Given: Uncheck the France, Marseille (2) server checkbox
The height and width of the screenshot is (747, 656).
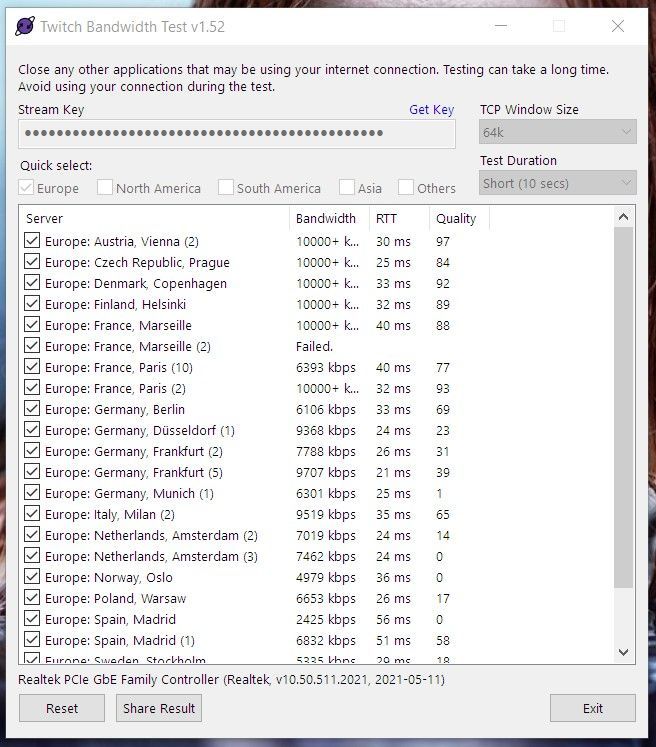Looking at the screenshot, I should point(32,345).
